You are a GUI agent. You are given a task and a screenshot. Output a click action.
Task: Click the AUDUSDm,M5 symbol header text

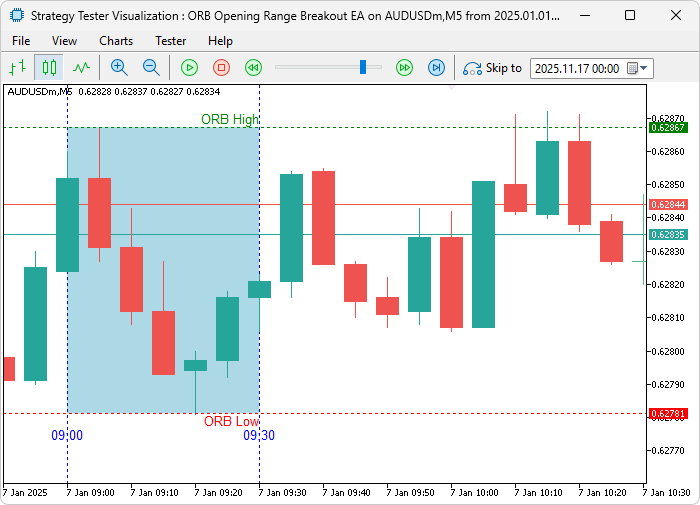coord(40,92)
